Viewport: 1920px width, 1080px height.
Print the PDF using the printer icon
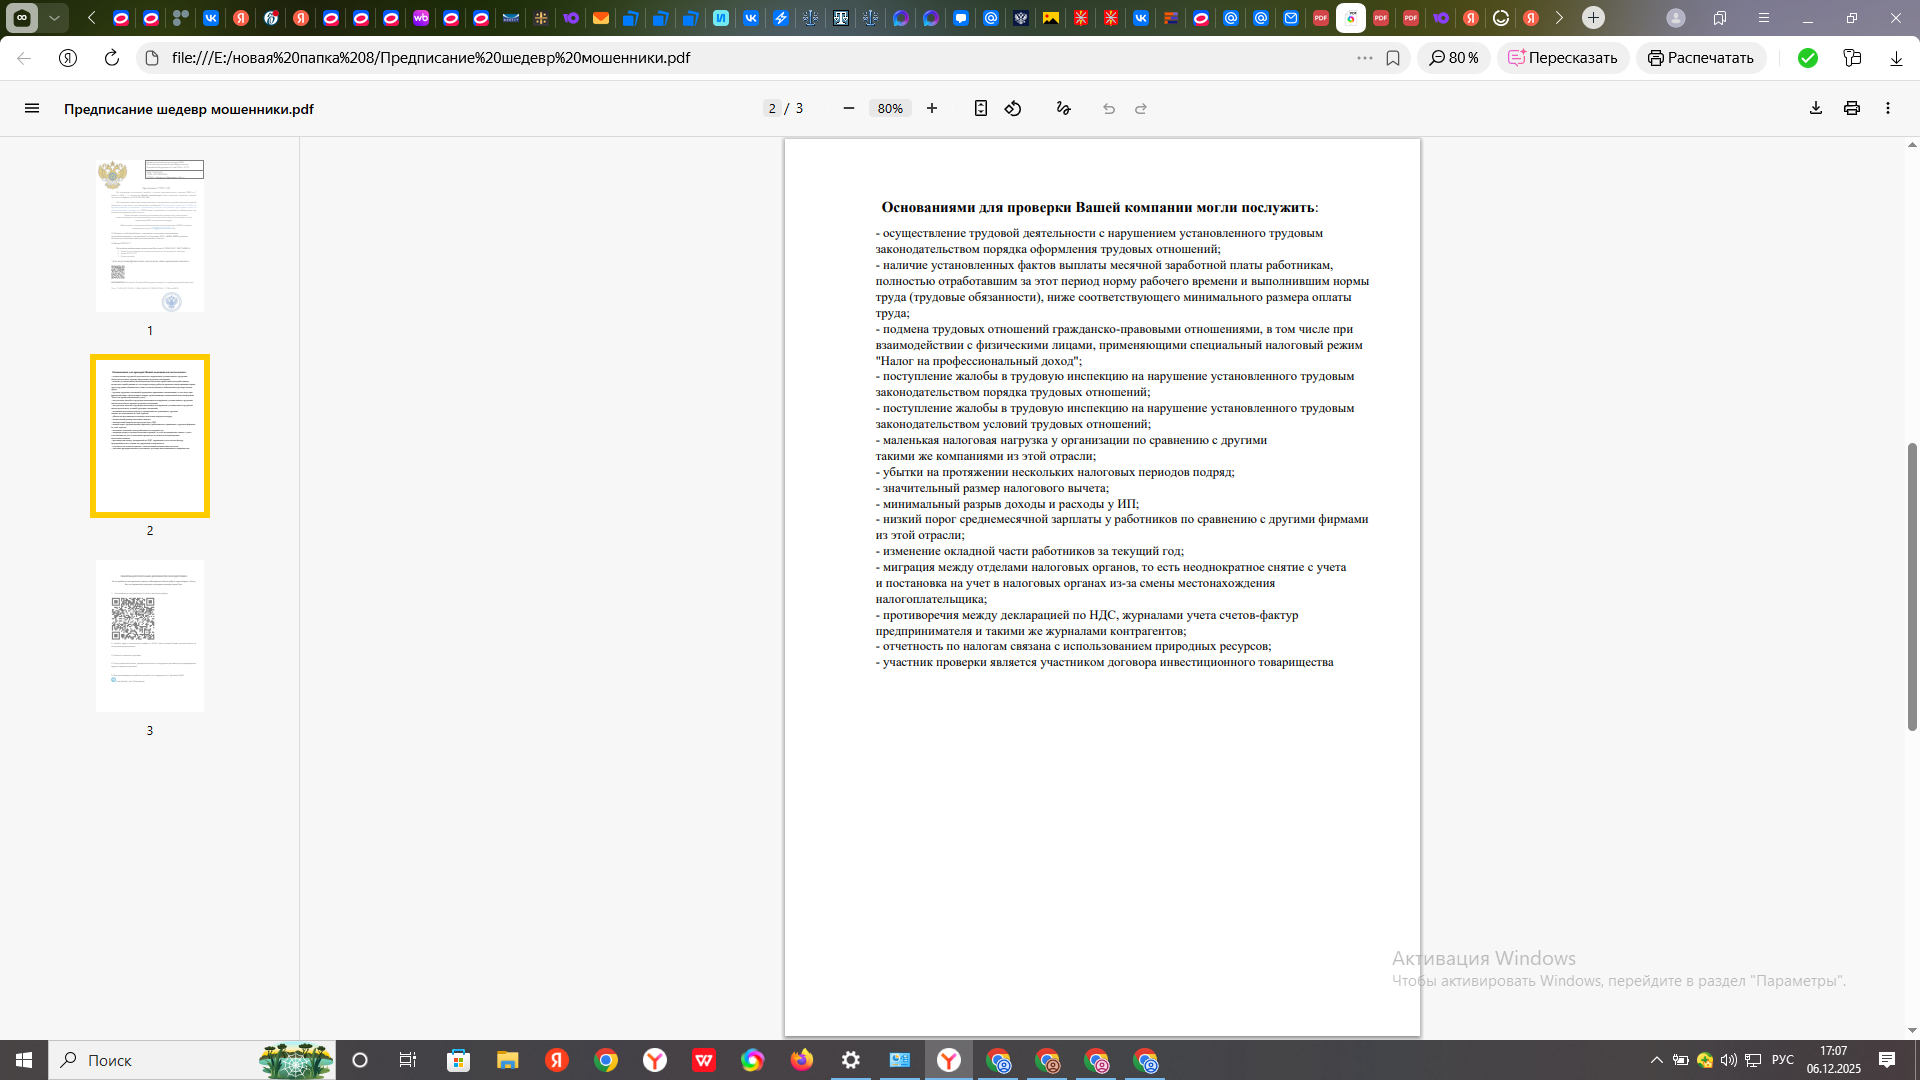1852,108
